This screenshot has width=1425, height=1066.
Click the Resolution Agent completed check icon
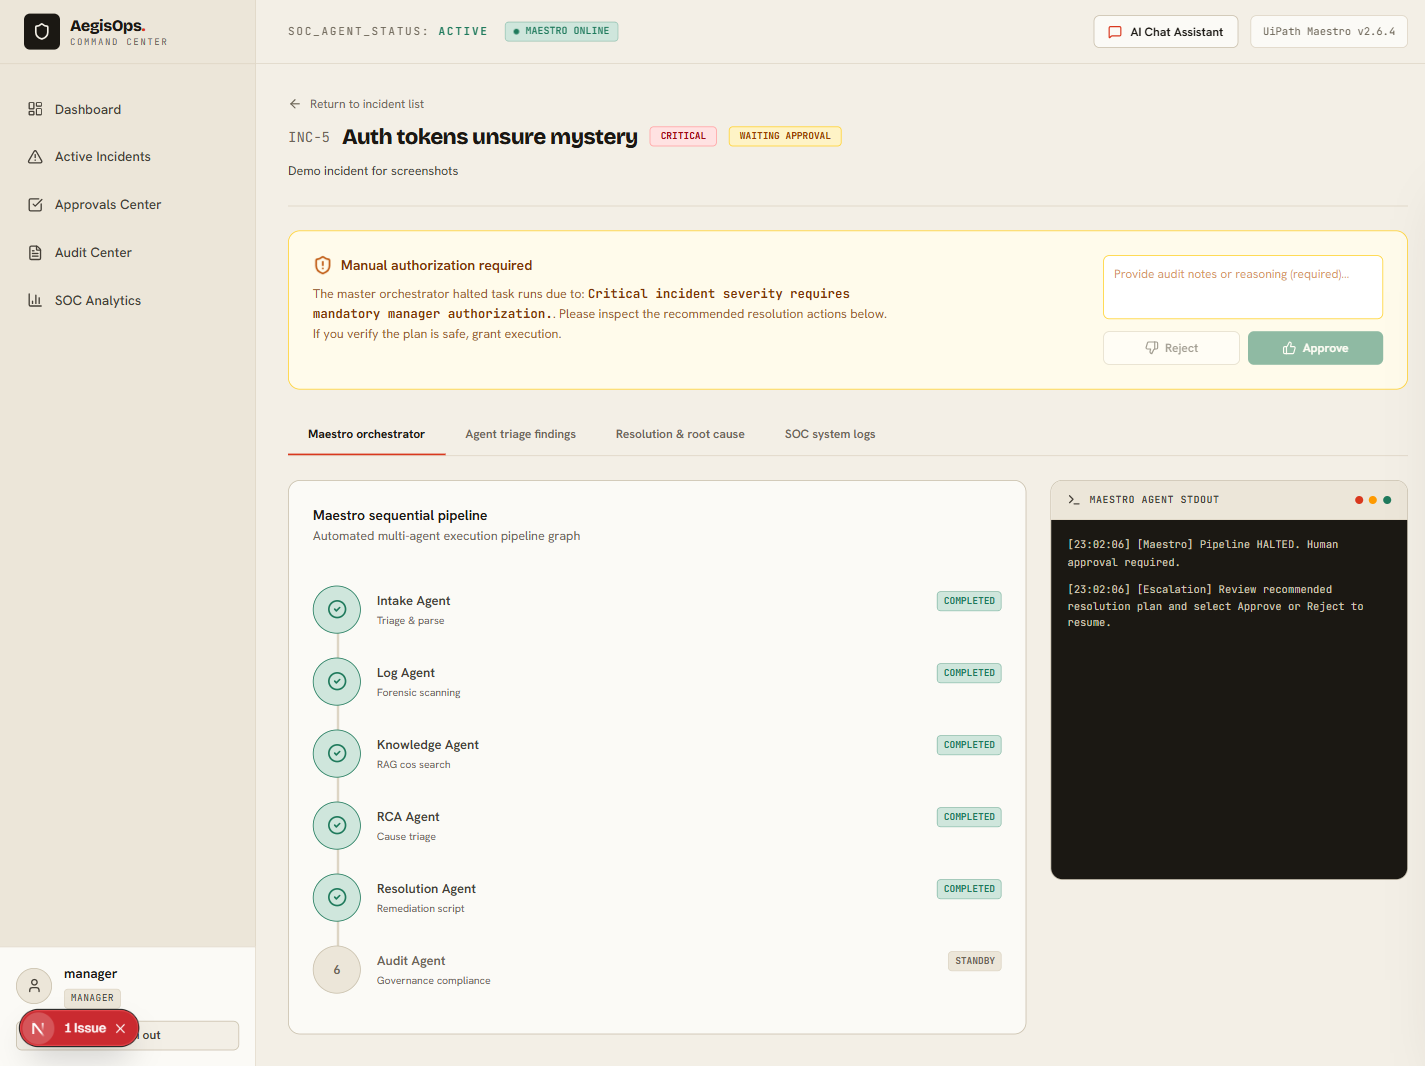[x=337, y=897]
